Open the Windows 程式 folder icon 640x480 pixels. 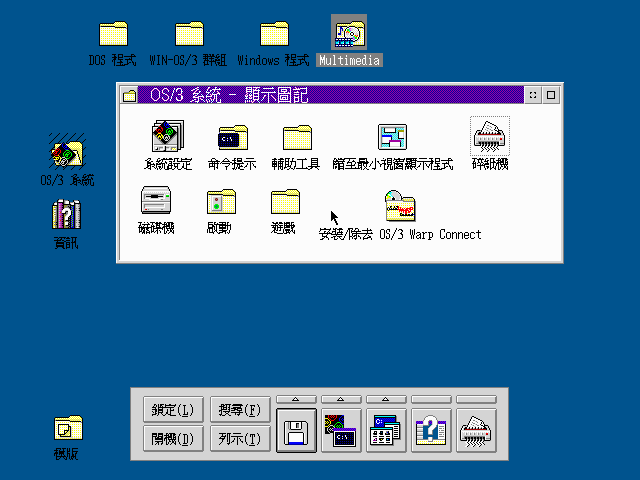point(274,34)
